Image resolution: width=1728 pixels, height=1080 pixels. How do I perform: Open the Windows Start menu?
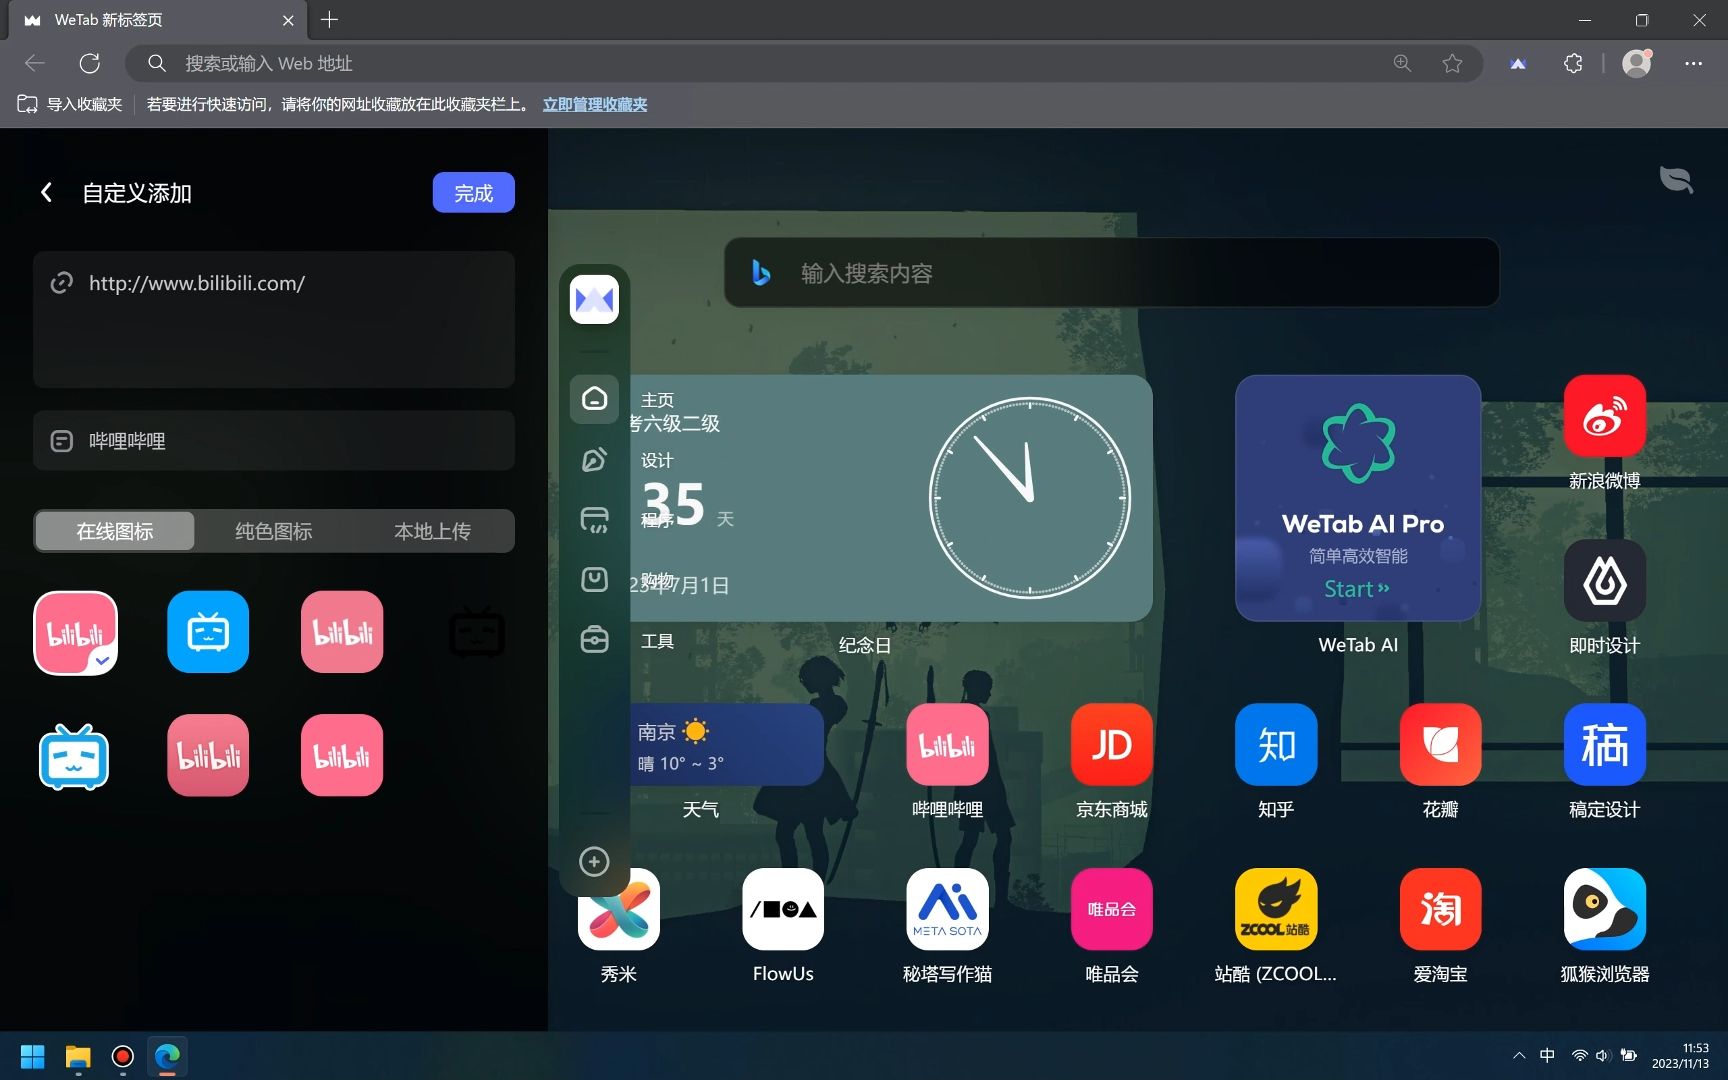click(33, 1056)
